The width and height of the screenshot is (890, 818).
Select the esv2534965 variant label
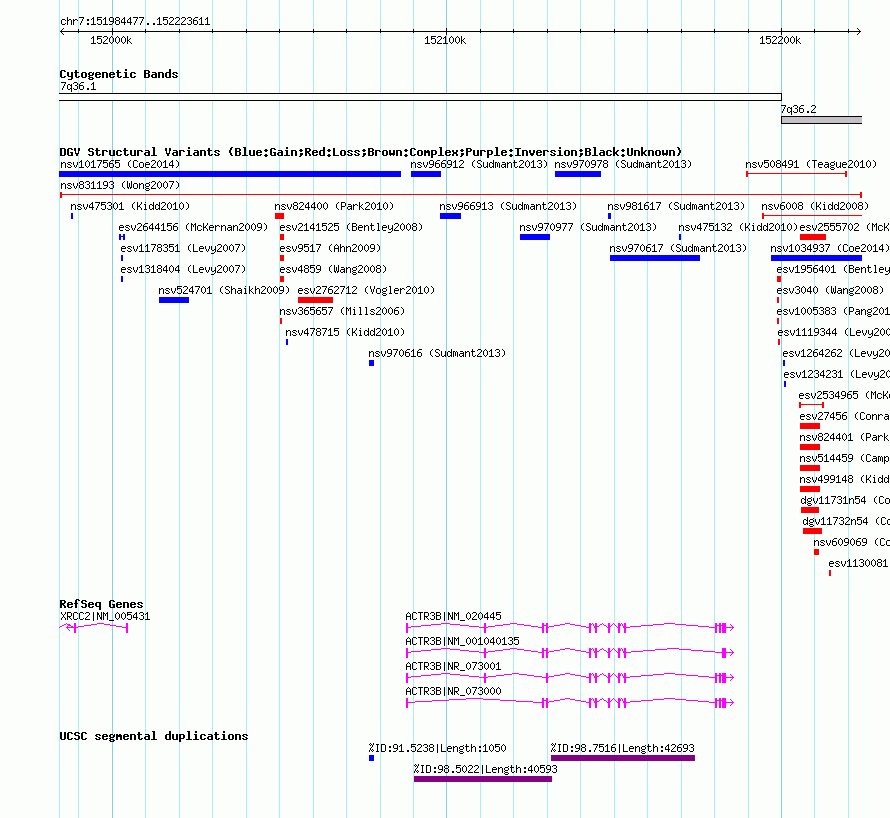(x=844, y=395)
